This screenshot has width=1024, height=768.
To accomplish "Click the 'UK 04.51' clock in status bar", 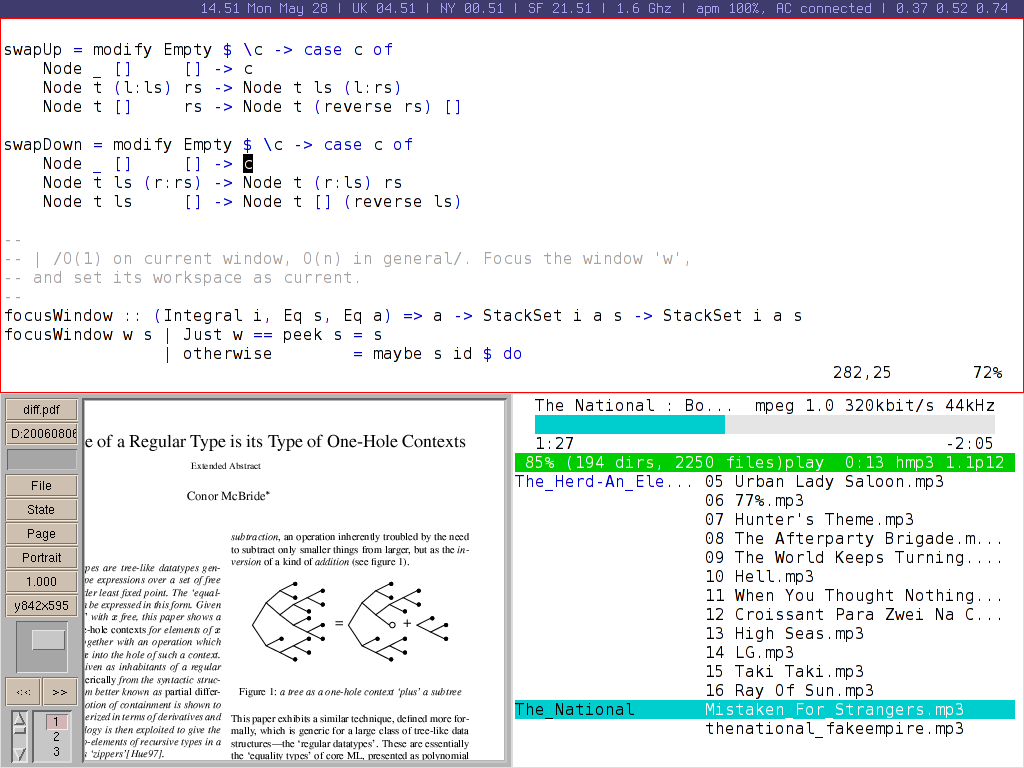I will click(383, 8).
